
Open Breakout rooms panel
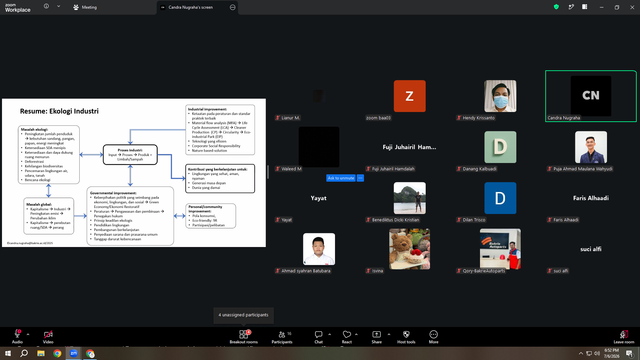(244, 337)
